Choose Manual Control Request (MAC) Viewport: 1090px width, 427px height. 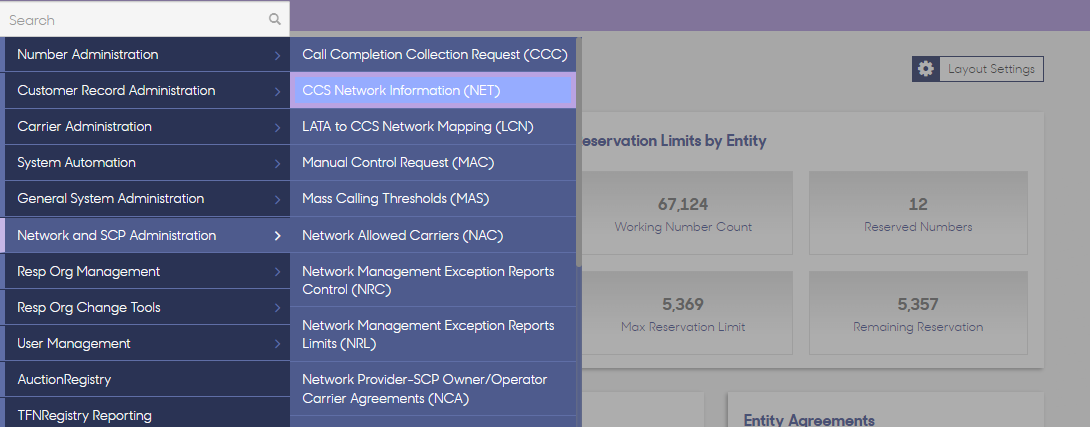(433, 163)
